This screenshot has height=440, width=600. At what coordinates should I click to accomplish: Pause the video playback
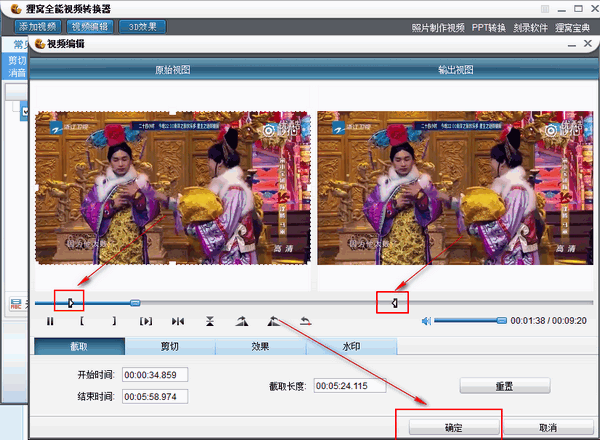pyautogui.click(x=50, y=321)
